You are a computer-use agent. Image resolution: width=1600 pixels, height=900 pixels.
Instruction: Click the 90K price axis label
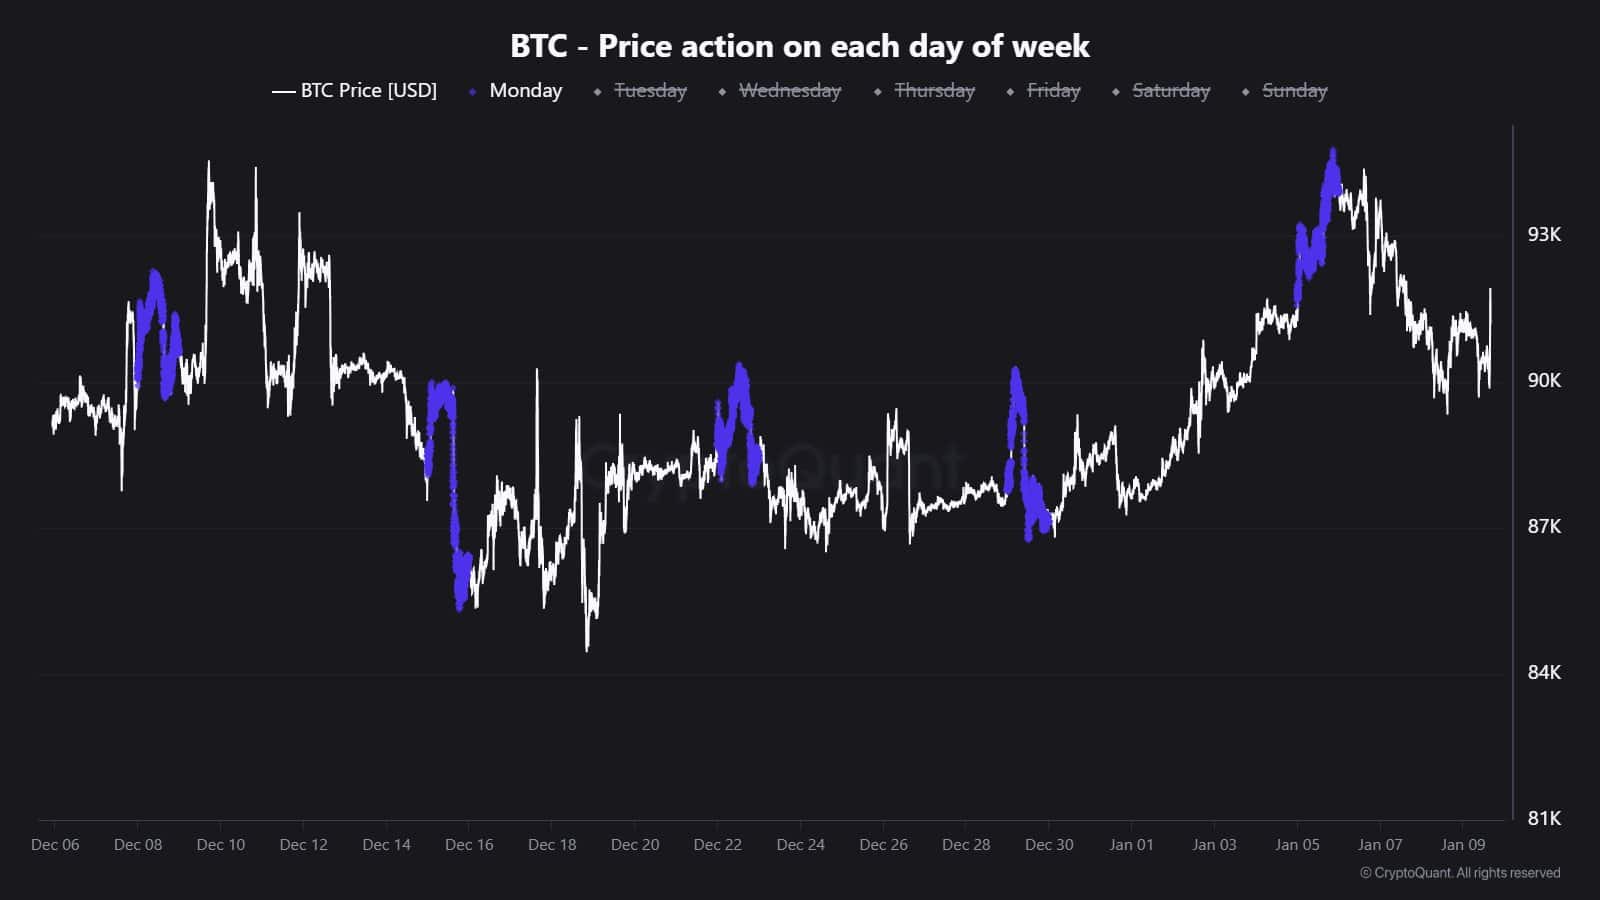pos(1543,381)
